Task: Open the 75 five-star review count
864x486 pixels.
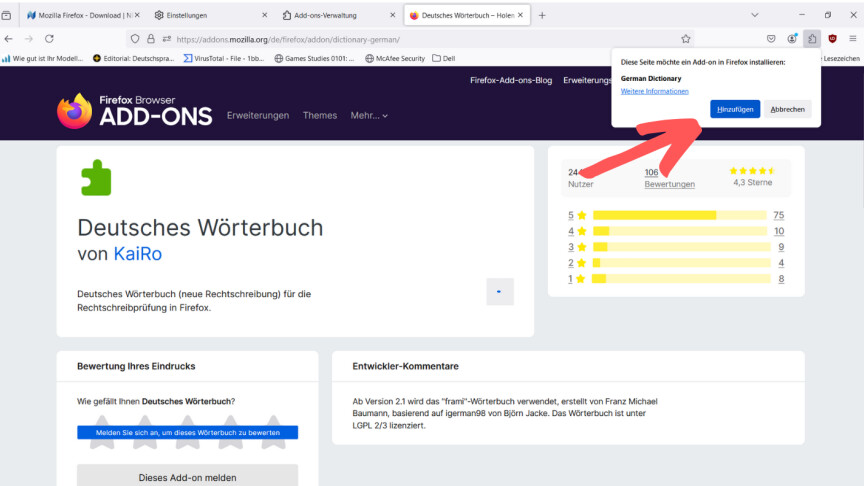Action: (779, 215)
